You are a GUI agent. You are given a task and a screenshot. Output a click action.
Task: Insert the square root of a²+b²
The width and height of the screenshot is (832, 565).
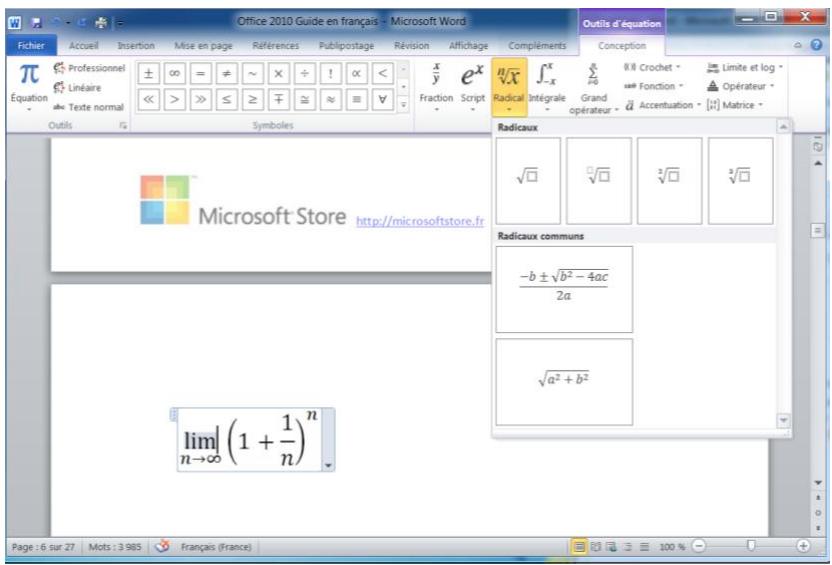[564, 382]
